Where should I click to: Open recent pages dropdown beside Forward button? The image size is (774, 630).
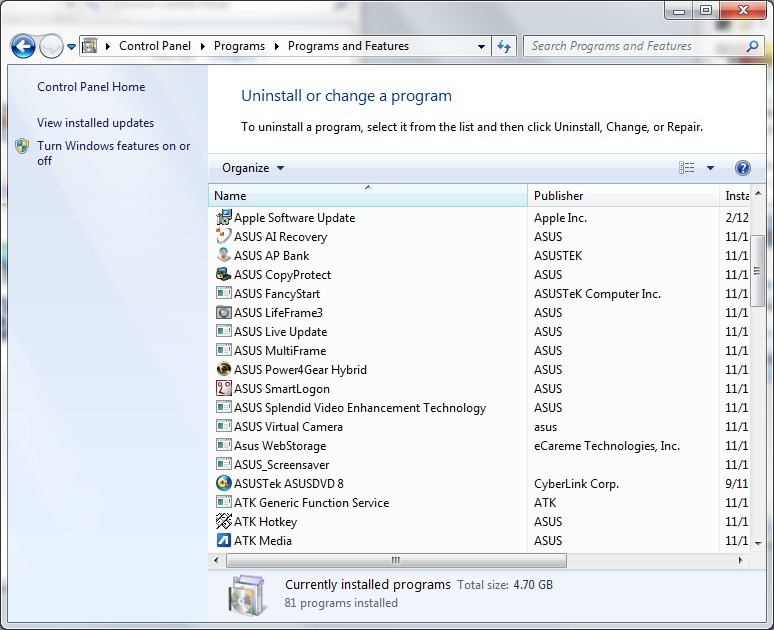pos(72,47)
